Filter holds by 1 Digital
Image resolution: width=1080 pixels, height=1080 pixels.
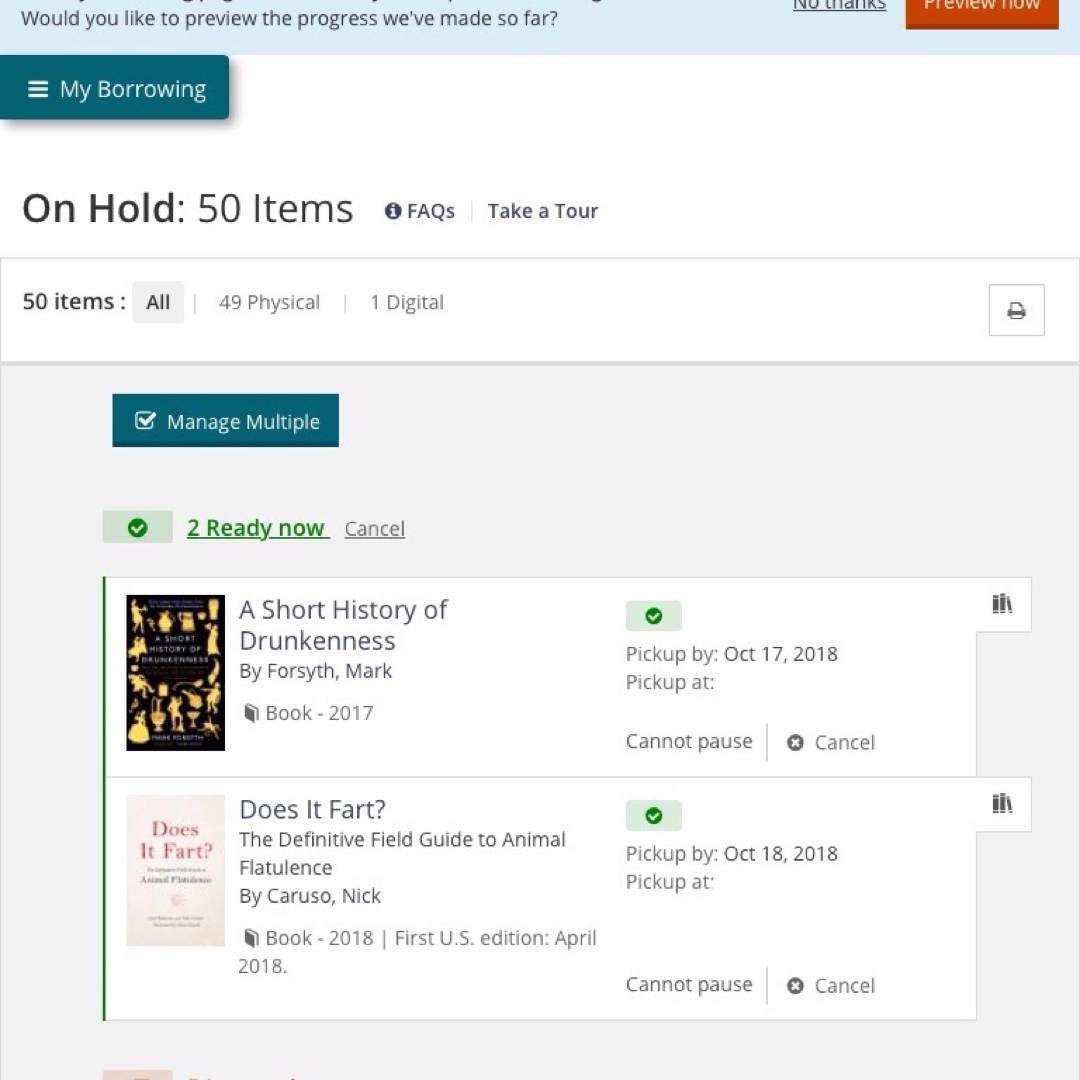point(406,303)
